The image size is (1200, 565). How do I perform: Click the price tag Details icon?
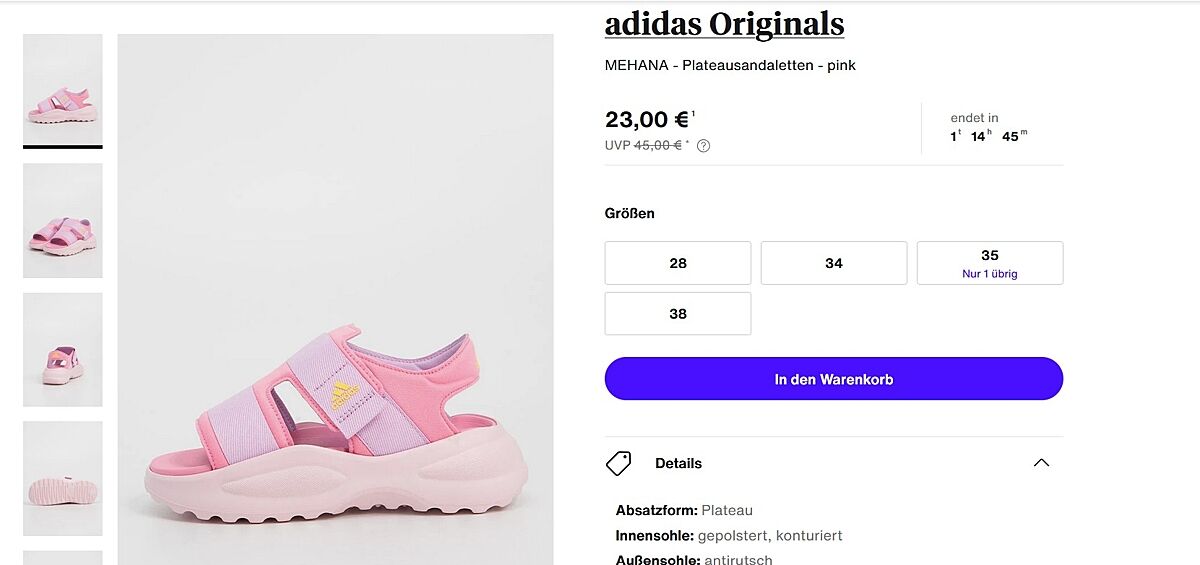pyautogui.click(x=619, y=463)
